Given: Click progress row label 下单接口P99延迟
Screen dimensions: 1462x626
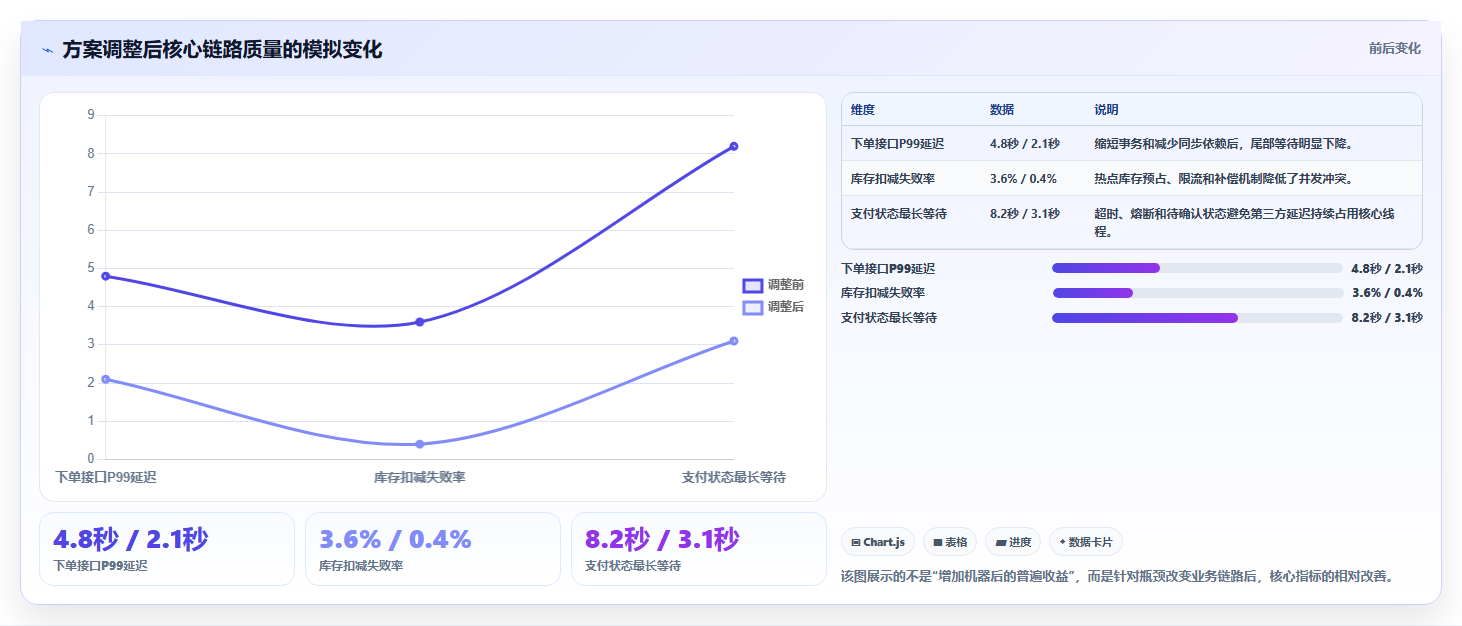Looking at the screenshot, I should pos(889,269).
